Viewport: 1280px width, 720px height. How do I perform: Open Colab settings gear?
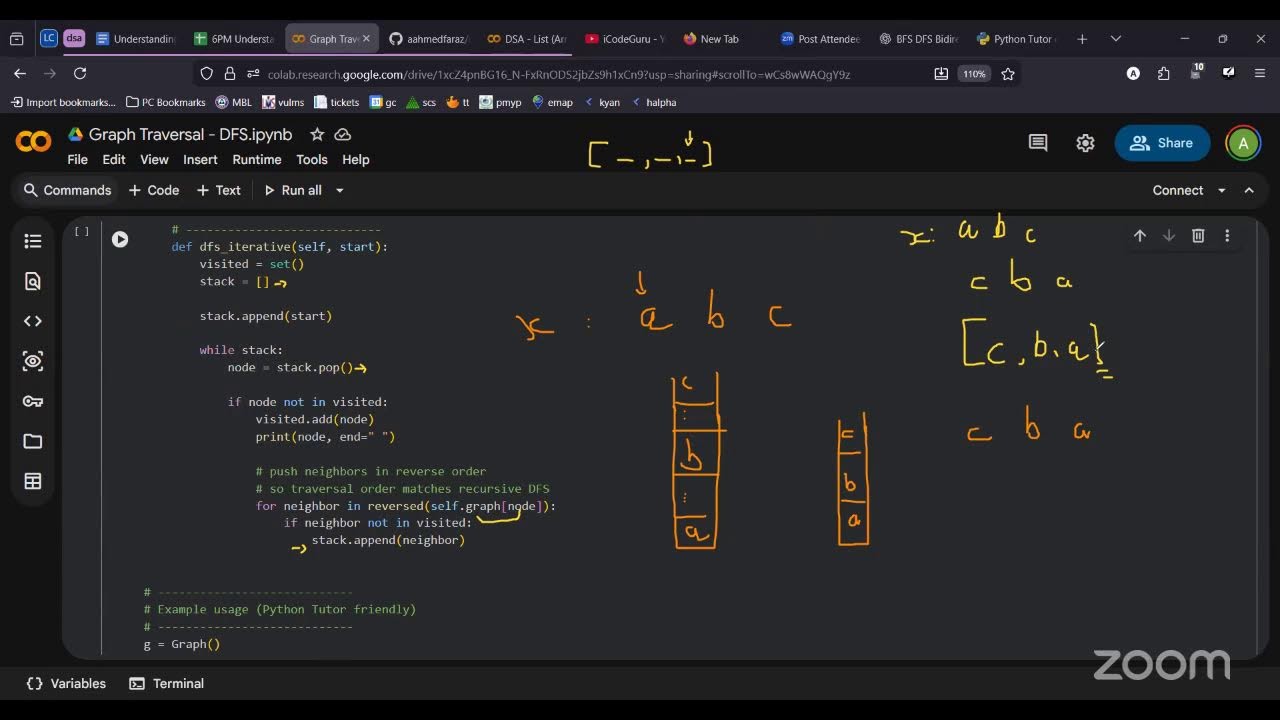coord(1085,143)
